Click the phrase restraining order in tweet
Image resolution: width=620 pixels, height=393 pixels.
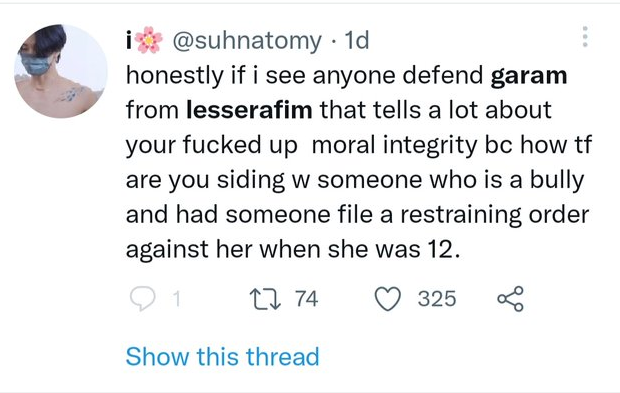point(495,215)
